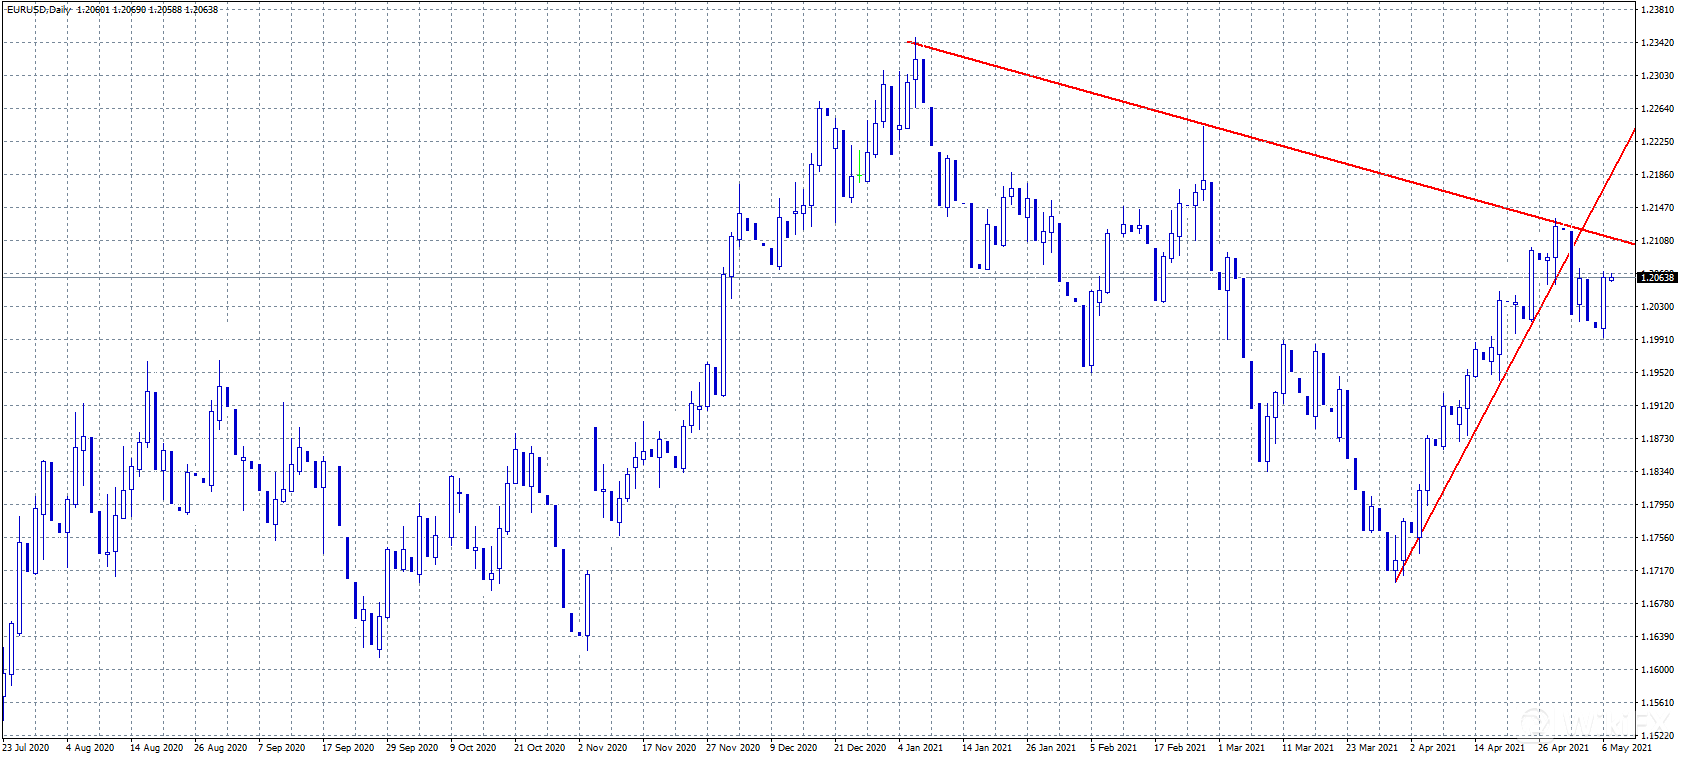
Task: Click the 17 Feb 2021 date label
Action: click(x=1179, y=747)
